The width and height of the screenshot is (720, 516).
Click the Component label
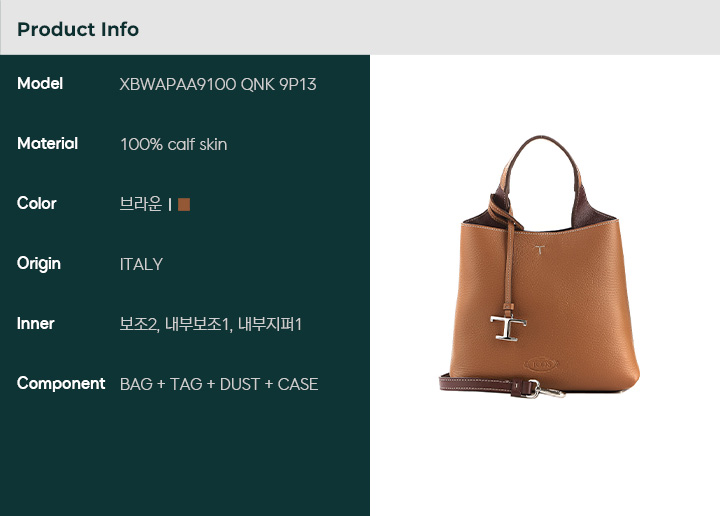pos(61,383)
